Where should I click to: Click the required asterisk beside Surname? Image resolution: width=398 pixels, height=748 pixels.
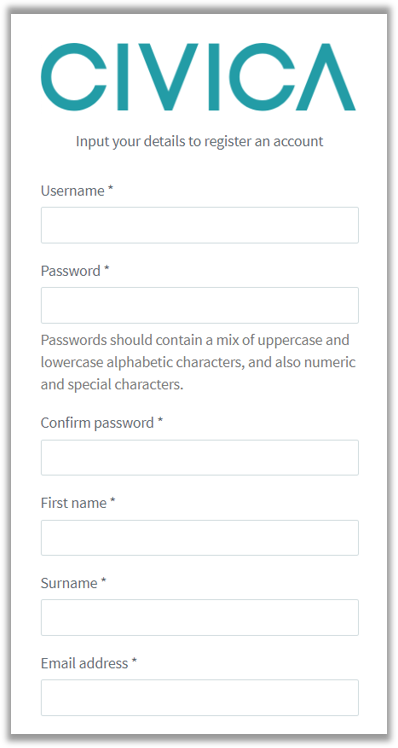pyautogui.click(x=104, y=581)
